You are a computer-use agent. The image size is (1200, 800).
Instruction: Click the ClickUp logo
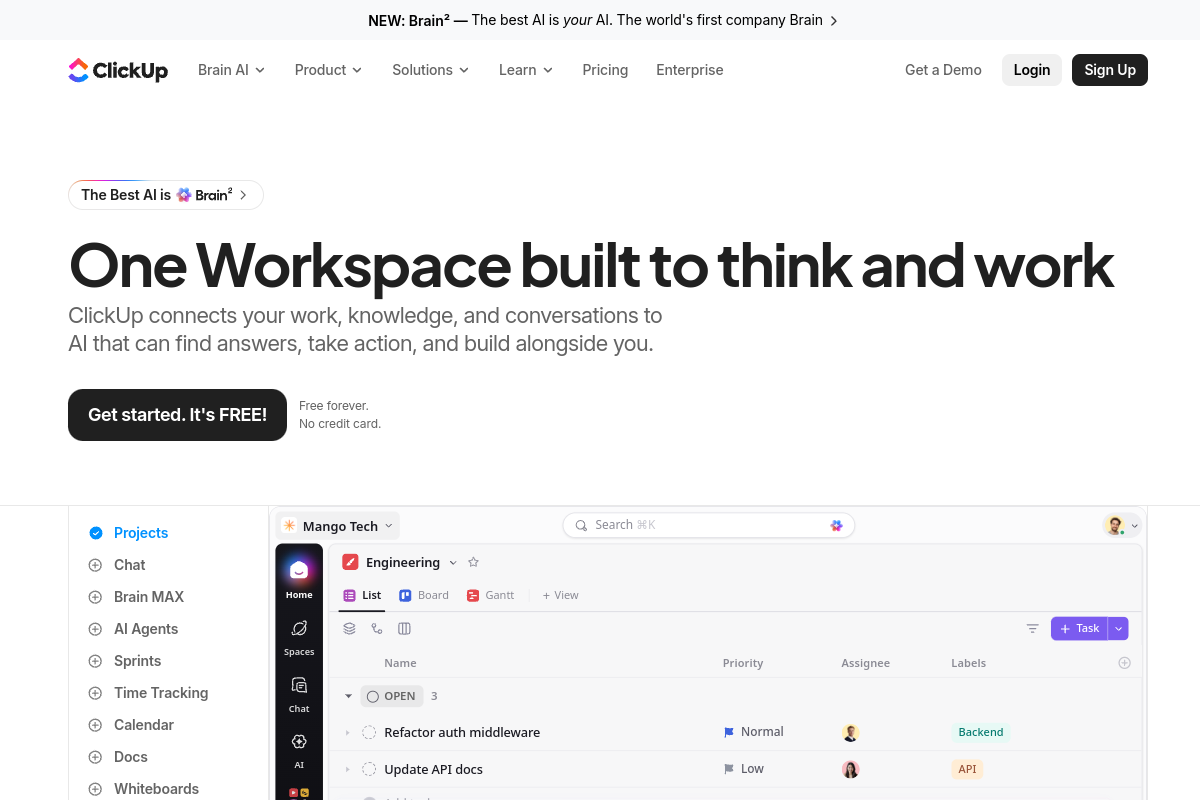118,70
